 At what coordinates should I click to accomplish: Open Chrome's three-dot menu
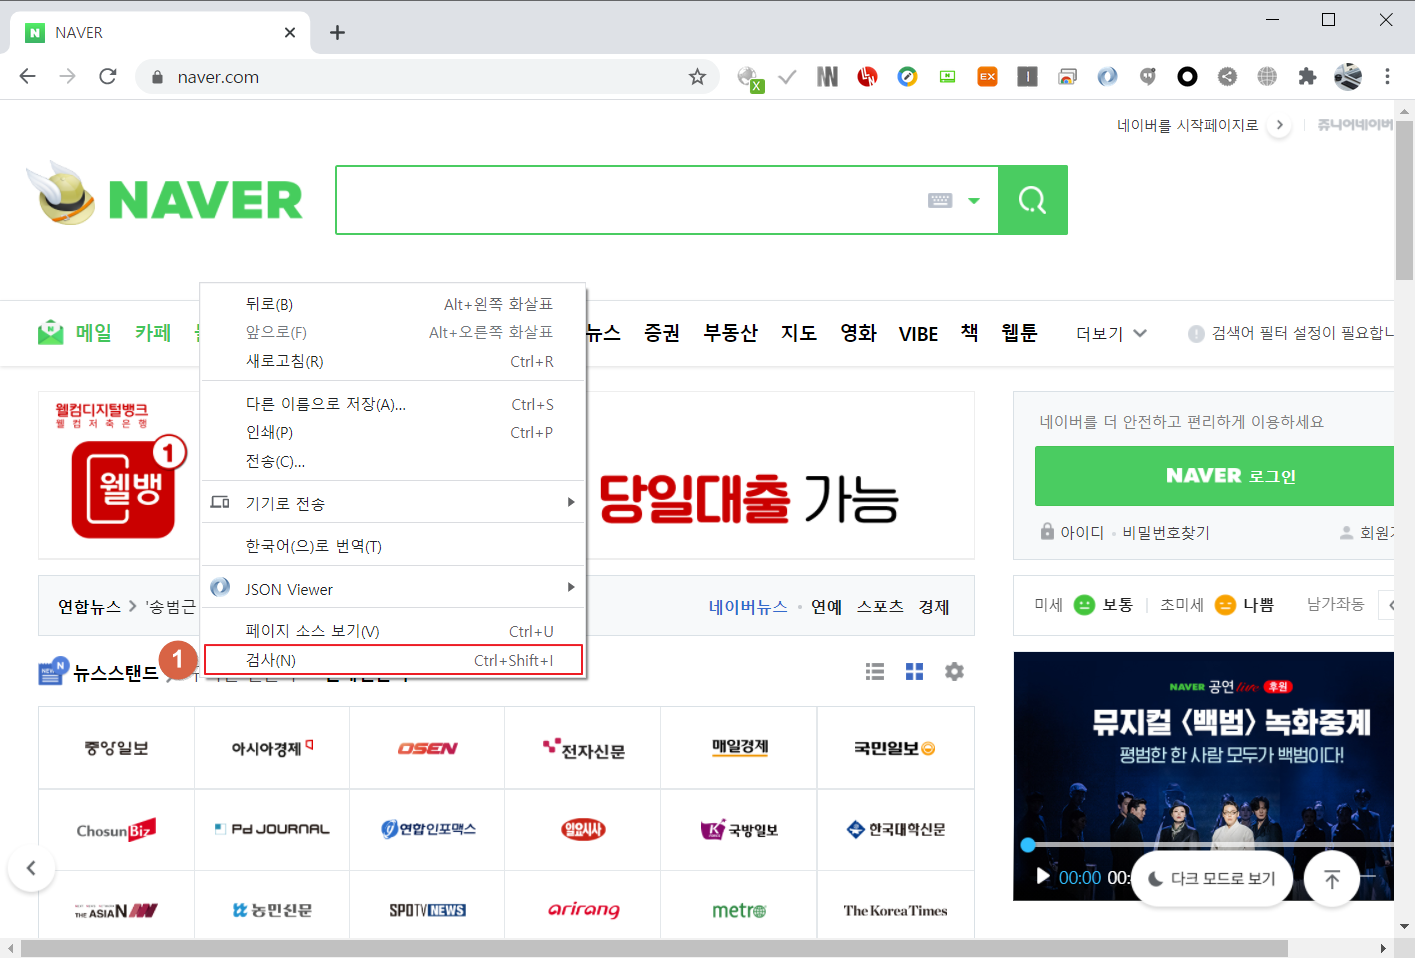click(x=1387, y=77)
